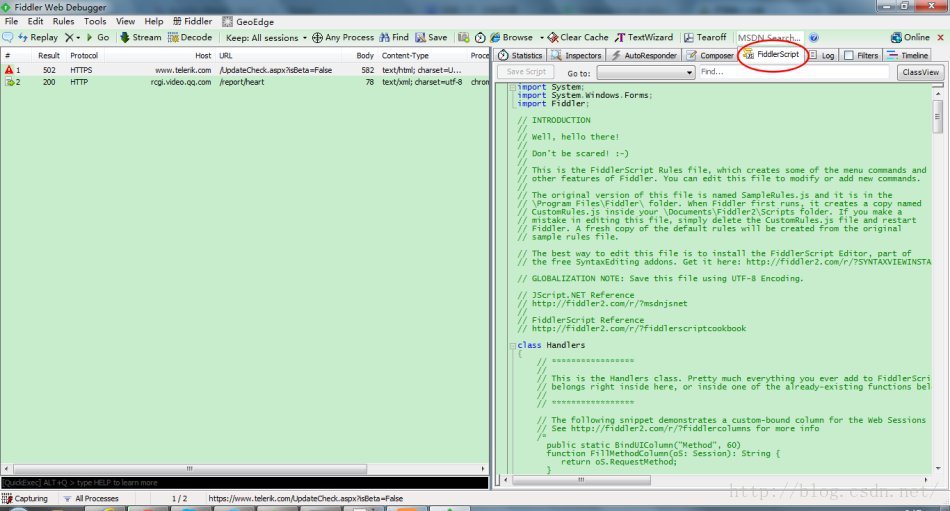950x511 pixels.
Task: Click Go to resume breakpoints
Action: [x=98, y=38]
